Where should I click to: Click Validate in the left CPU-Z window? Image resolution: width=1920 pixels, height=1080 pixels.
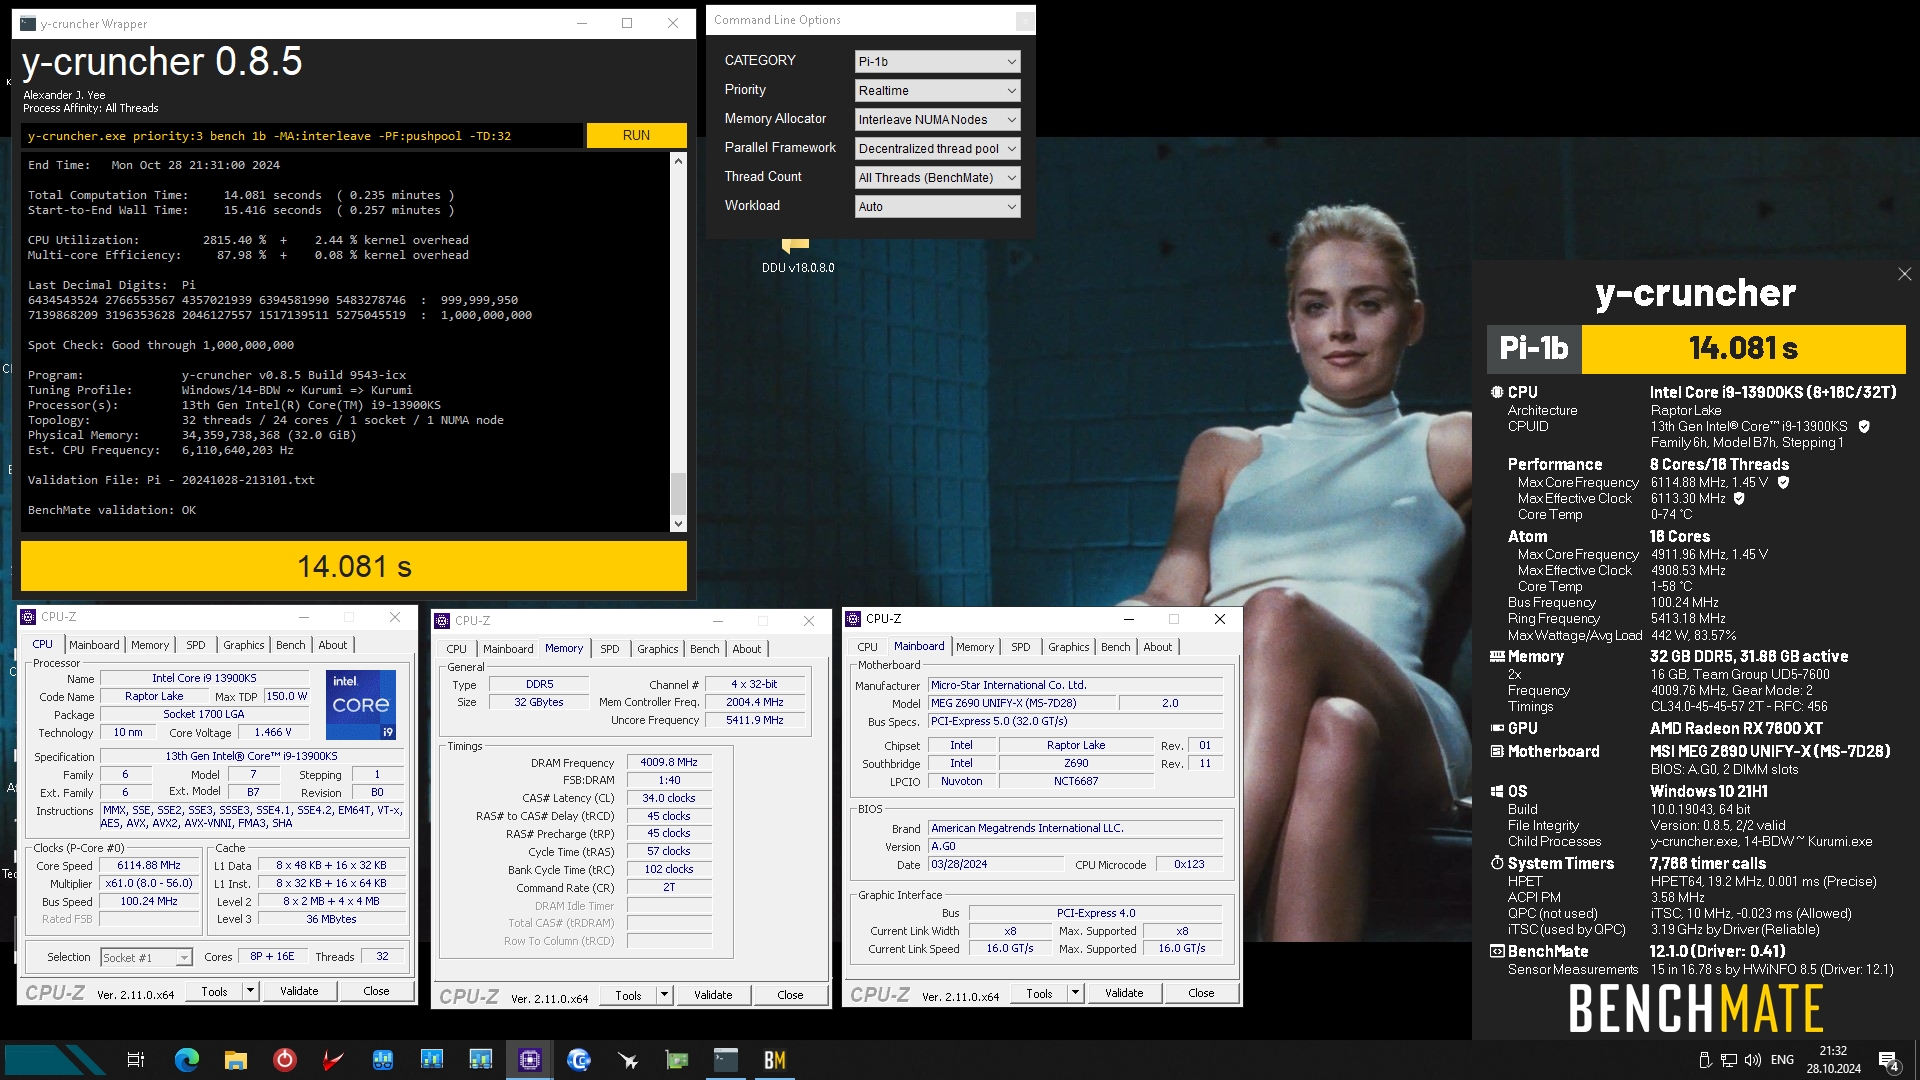[299, 991]
